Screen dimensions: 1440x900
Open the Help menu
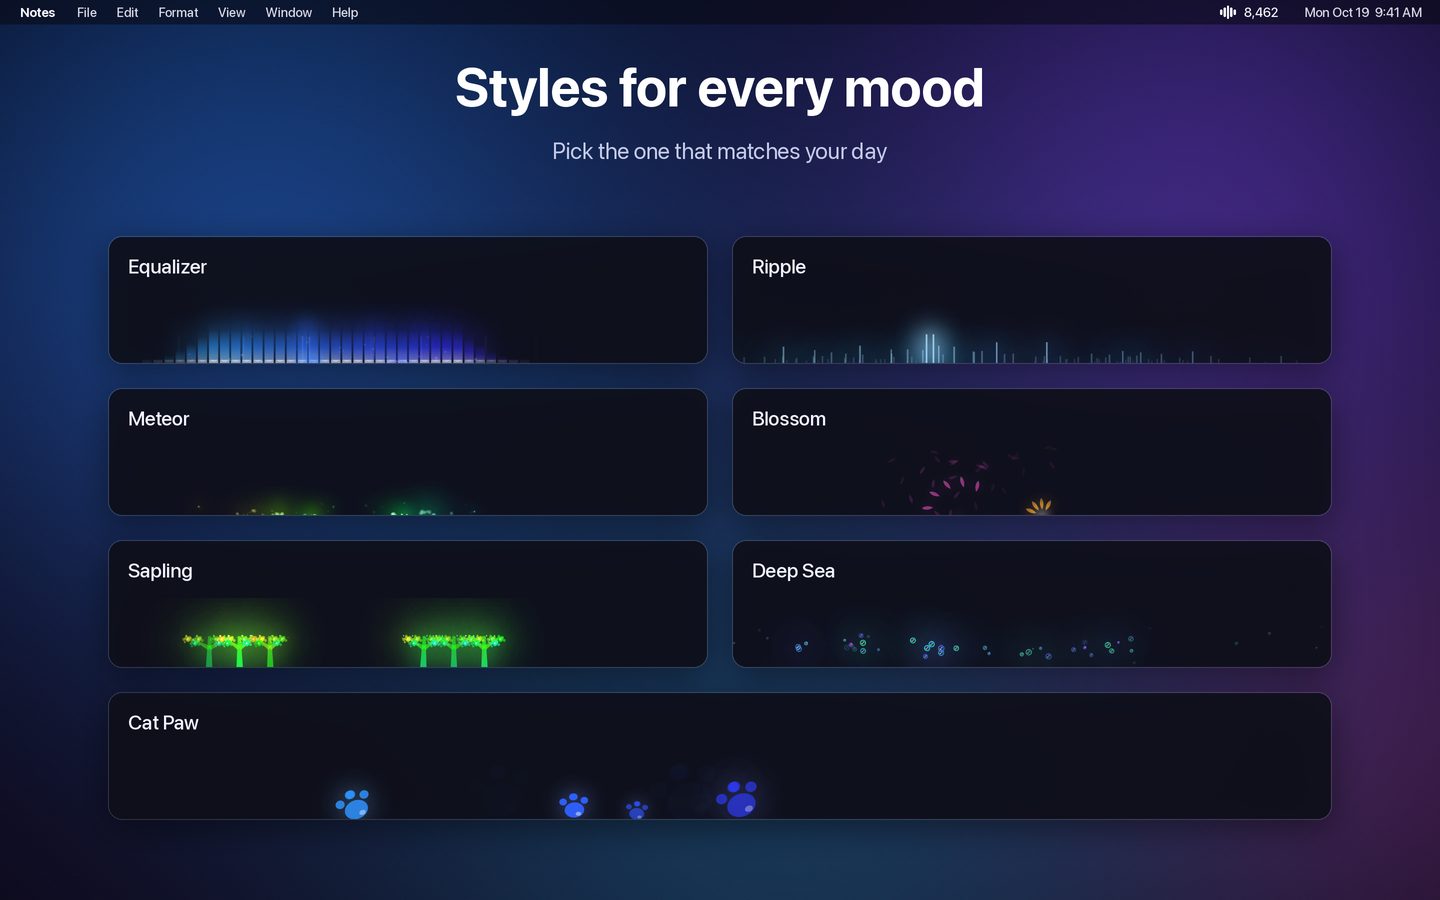pyautogui.click(x=345, y=12)
